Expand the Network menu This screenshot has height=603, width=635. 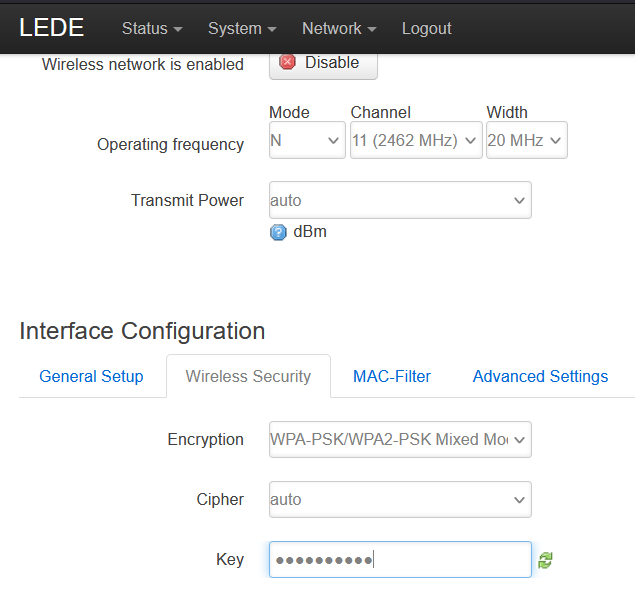339,29
